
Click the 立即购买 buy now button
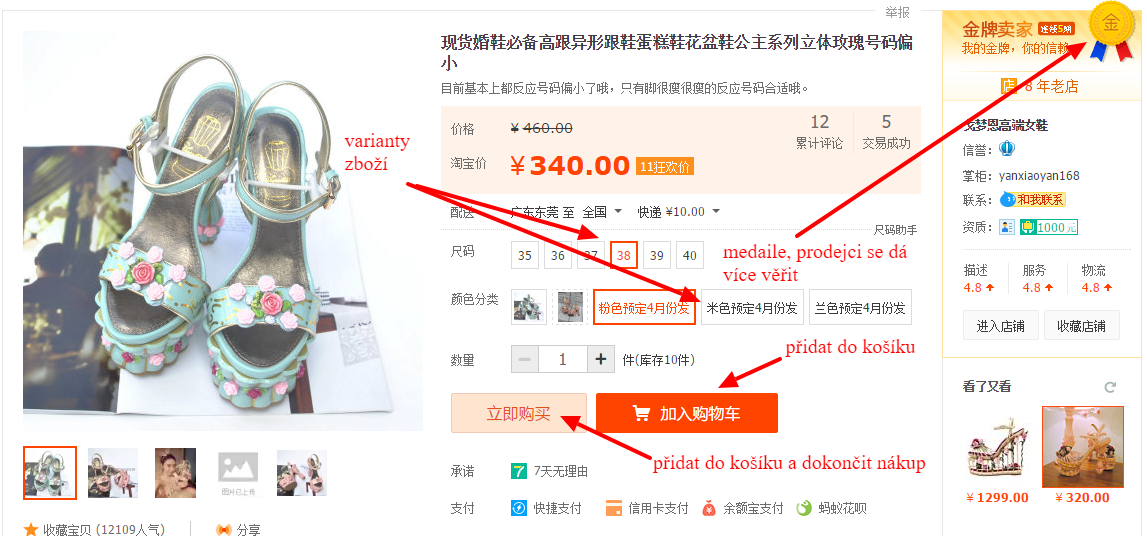click(519, 413)
